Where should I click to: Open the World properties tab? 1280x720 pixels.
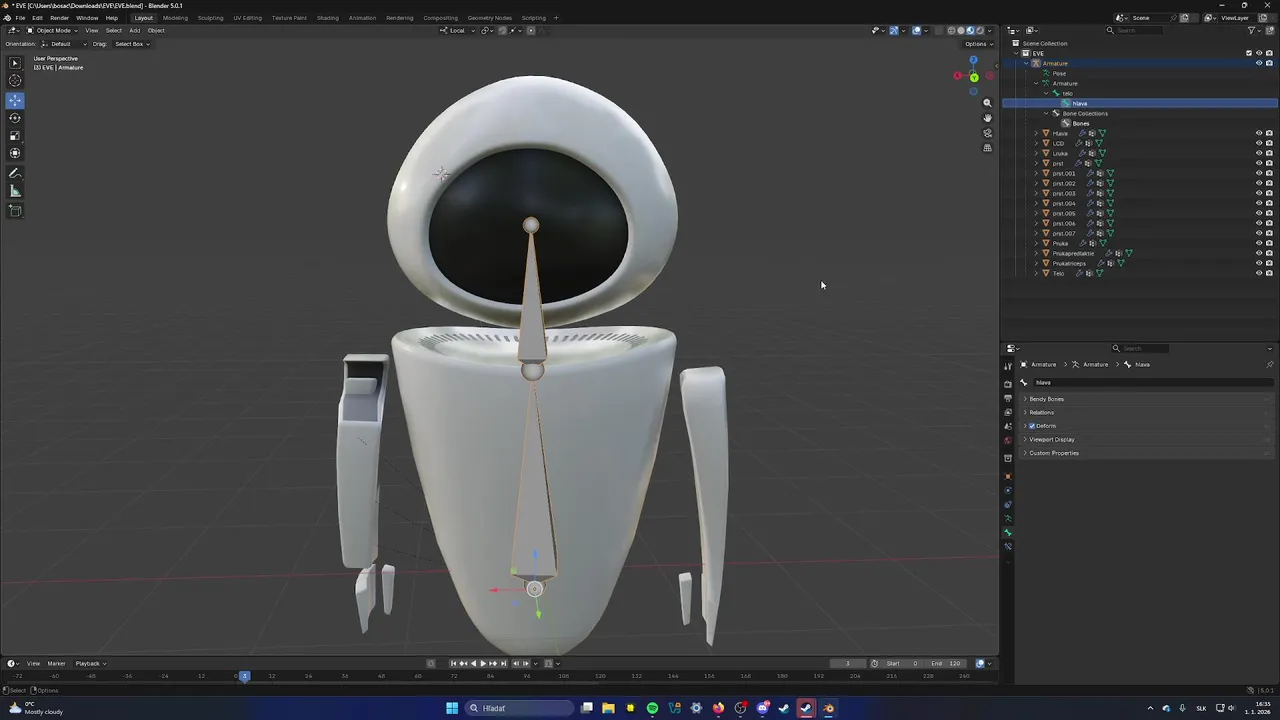[1008, 441]
